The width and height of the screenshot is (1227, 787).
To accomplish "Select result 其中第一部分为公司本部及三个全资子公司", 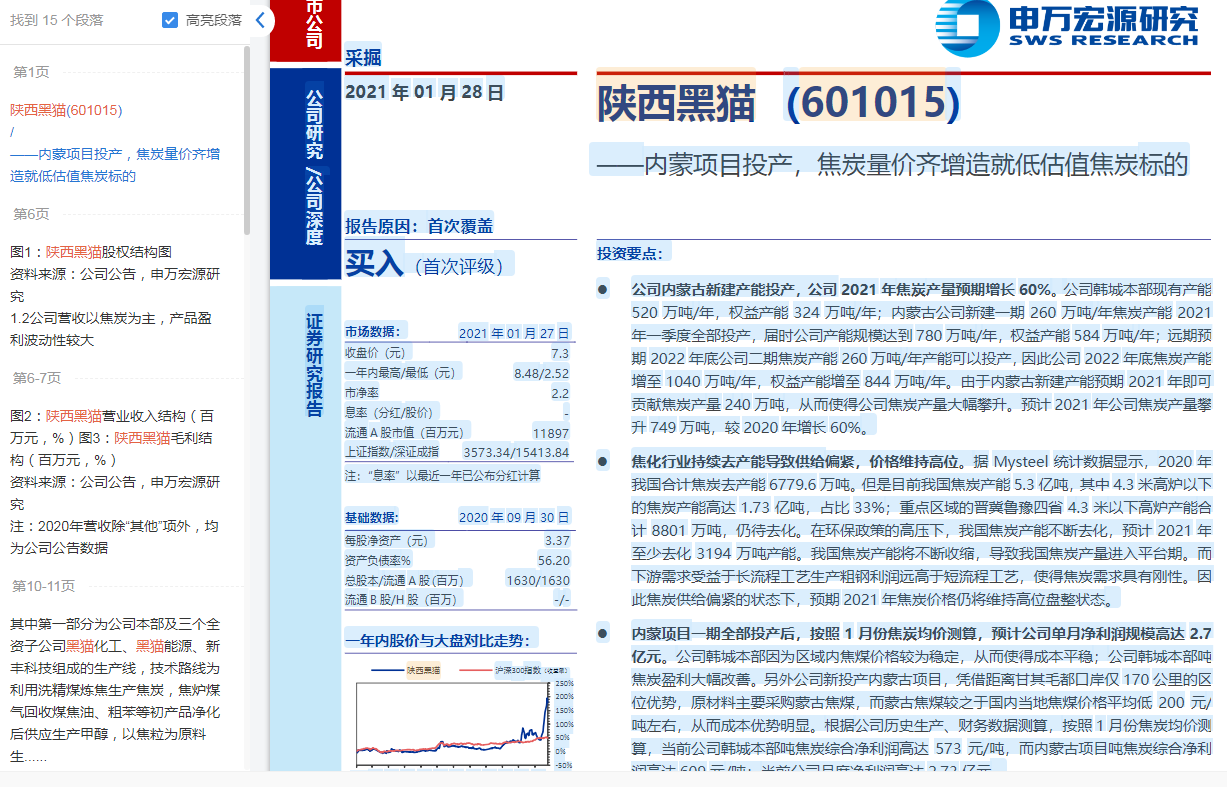I will click(x=115, y=689).
